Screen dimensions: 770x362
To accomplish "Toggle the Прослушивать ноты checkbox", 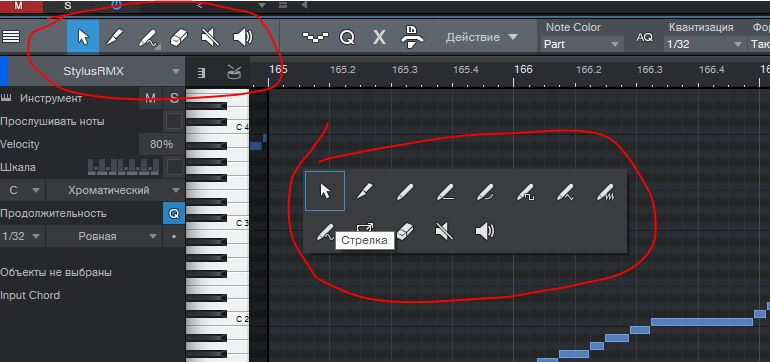I will pos(174,121).
